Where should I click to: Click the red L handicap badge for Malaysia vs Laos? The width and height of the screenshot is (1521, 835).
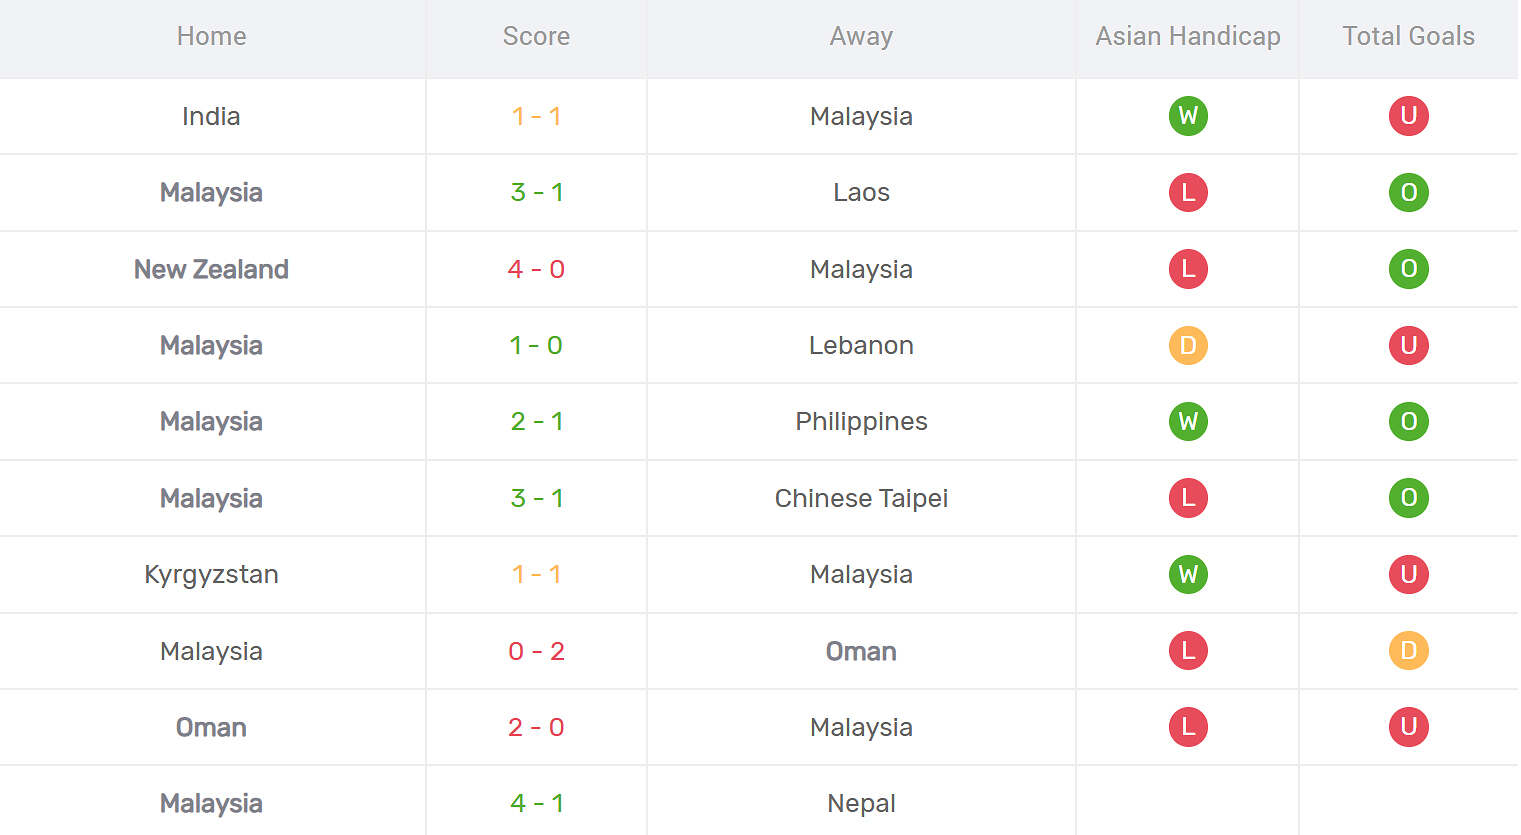(1188, 192)
